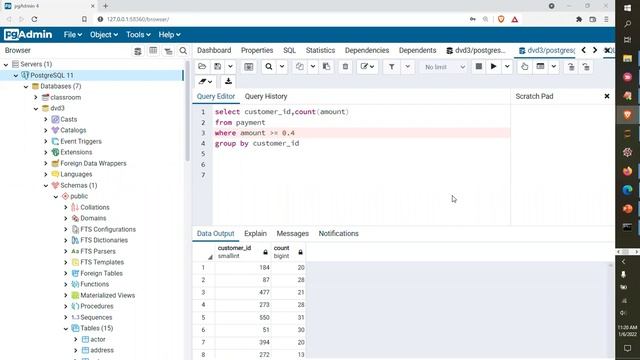Image resolution: width=640 pixels, height=360 pixels.
Task: Click the customer_id column header
Action: point(242,252)
